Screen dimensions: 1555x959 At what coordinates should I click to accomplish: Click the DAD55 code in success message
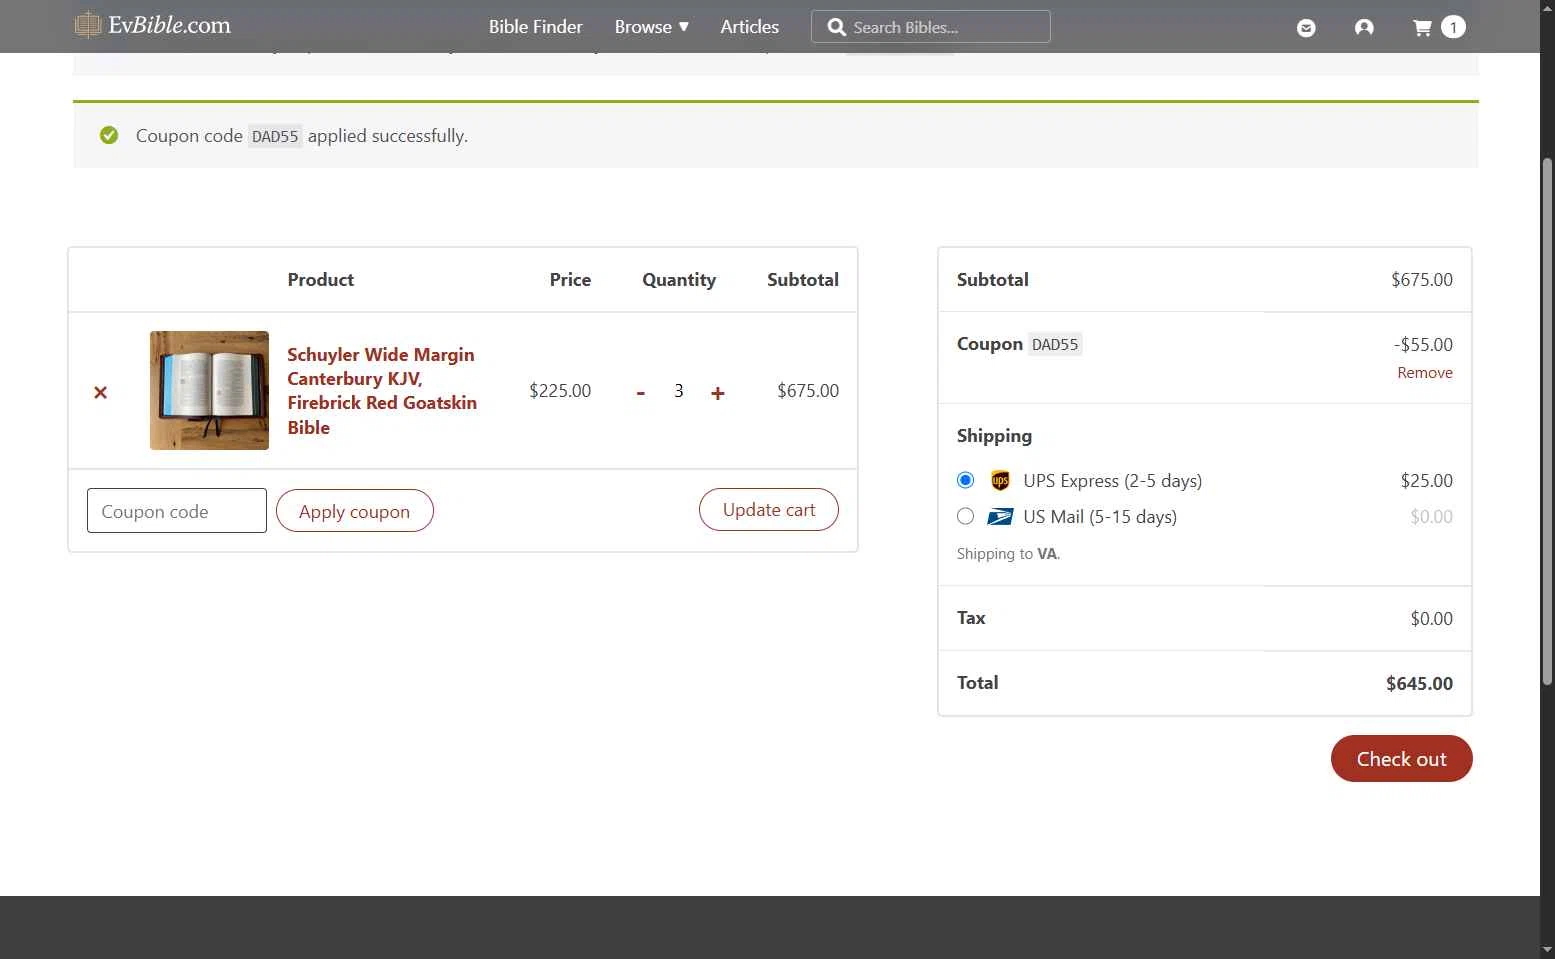tap(275, 136)
